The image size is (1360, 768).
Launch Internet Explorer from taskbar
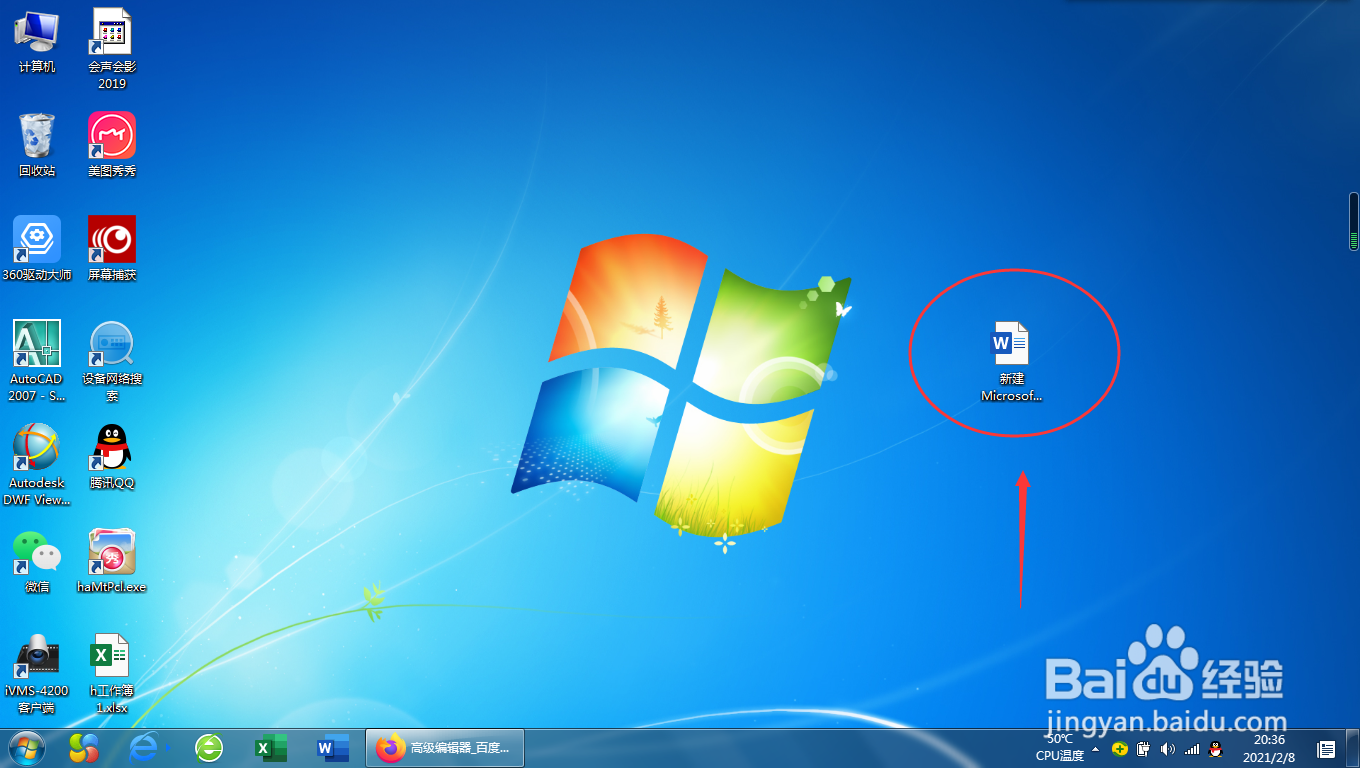click(x=146, y=748)
